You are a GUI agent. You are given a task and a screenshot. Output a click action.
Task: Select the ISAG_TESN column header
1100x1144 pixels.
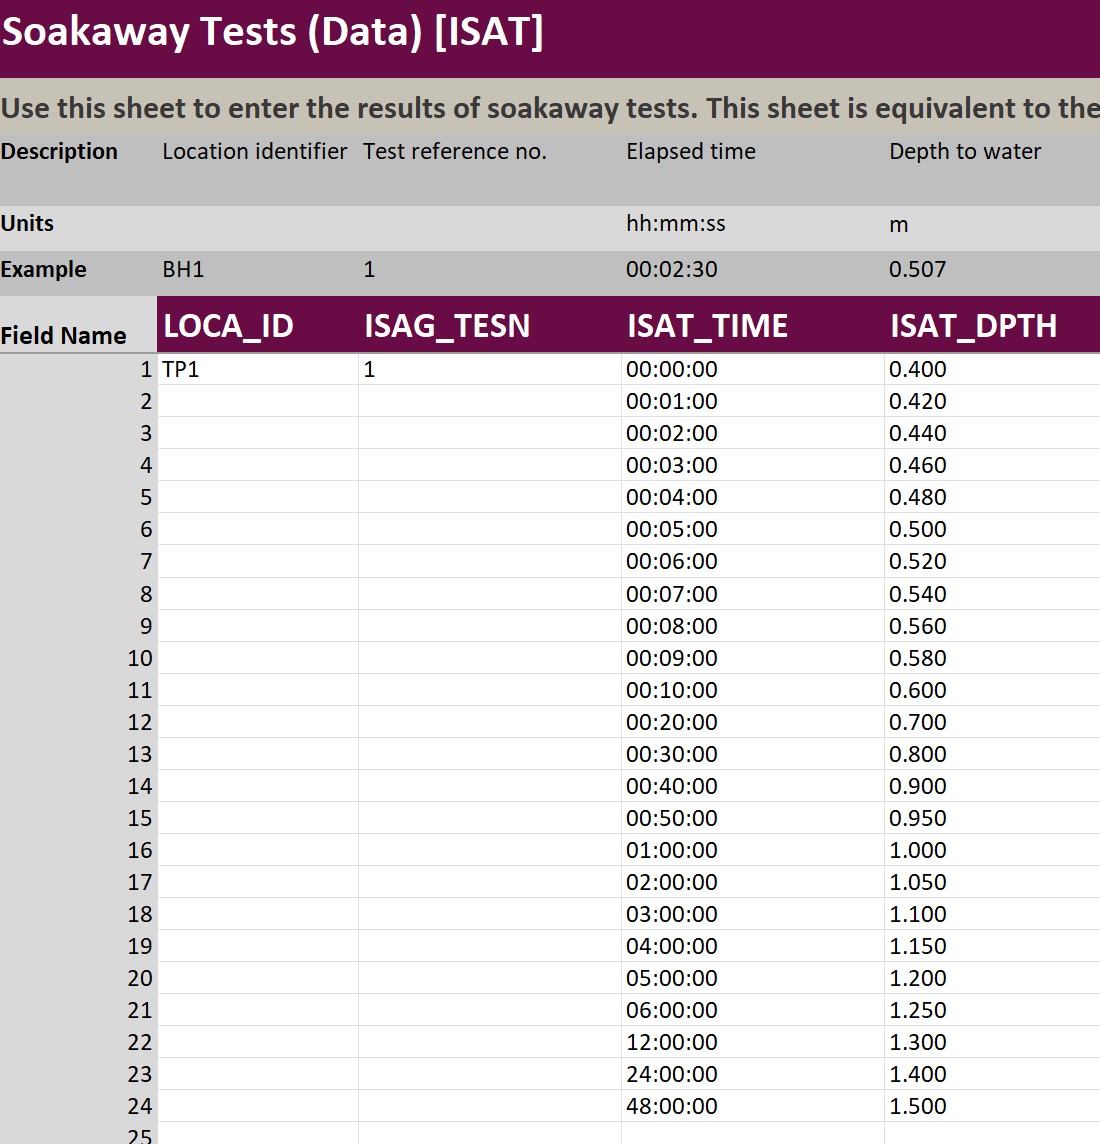(x=489, y=325)
